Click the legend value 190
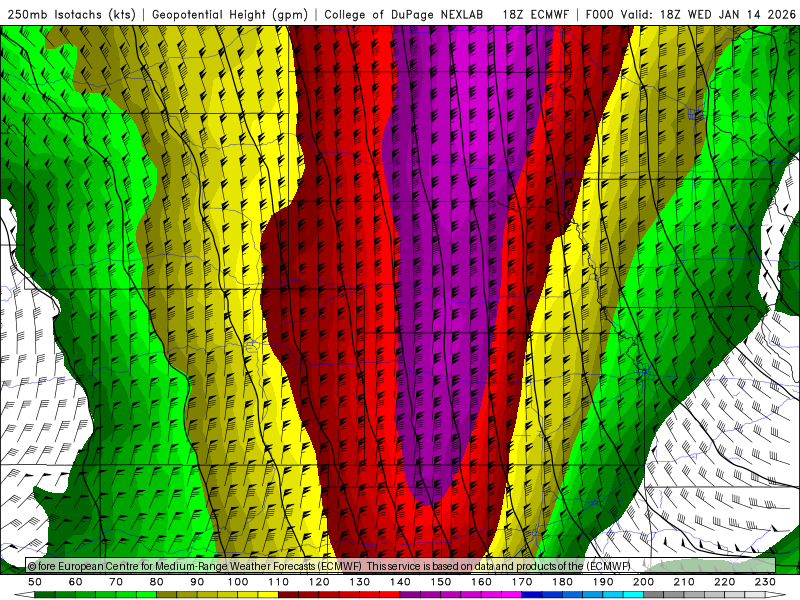 pyautogui.click(x=603, y=582)
